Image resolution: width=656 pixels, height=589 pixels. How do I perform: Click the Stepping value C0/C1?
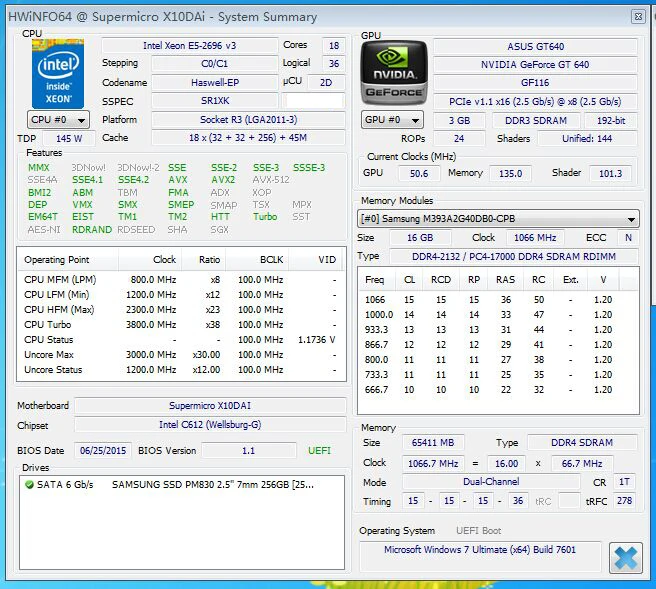(215, 64)
